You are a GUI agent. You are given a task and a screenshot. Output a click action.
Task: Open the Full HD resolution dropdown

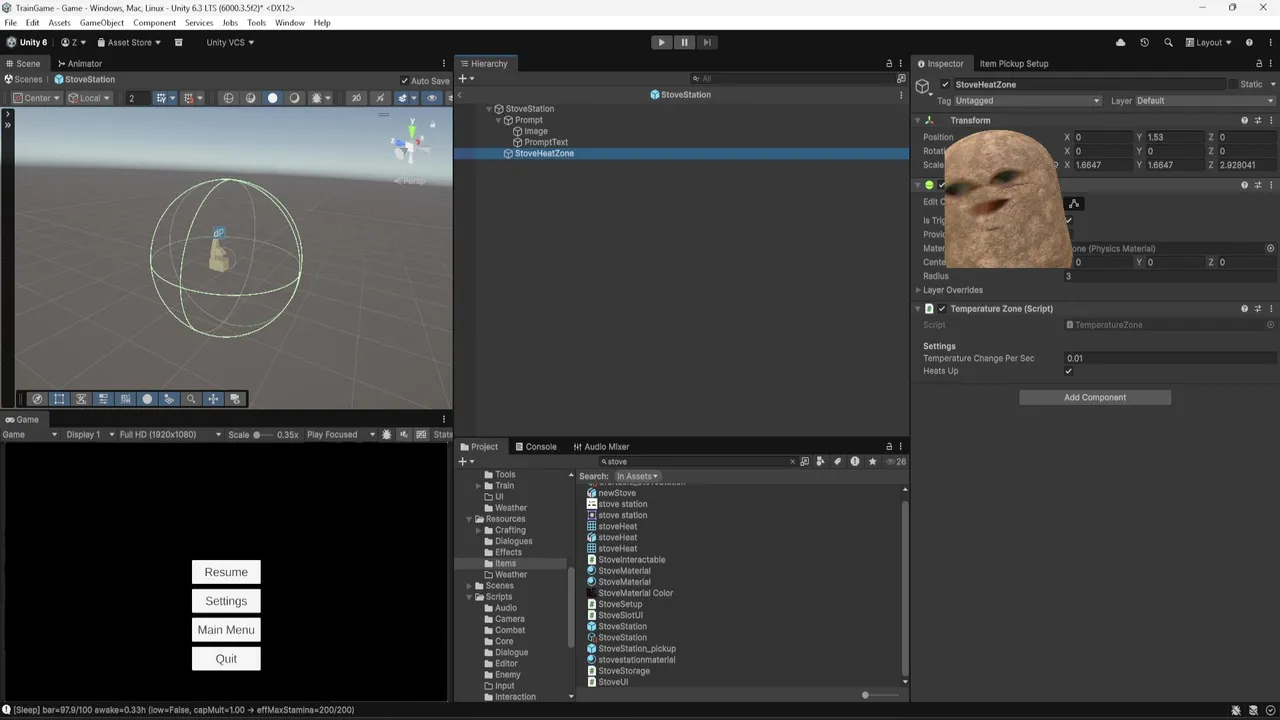[170, 435]
